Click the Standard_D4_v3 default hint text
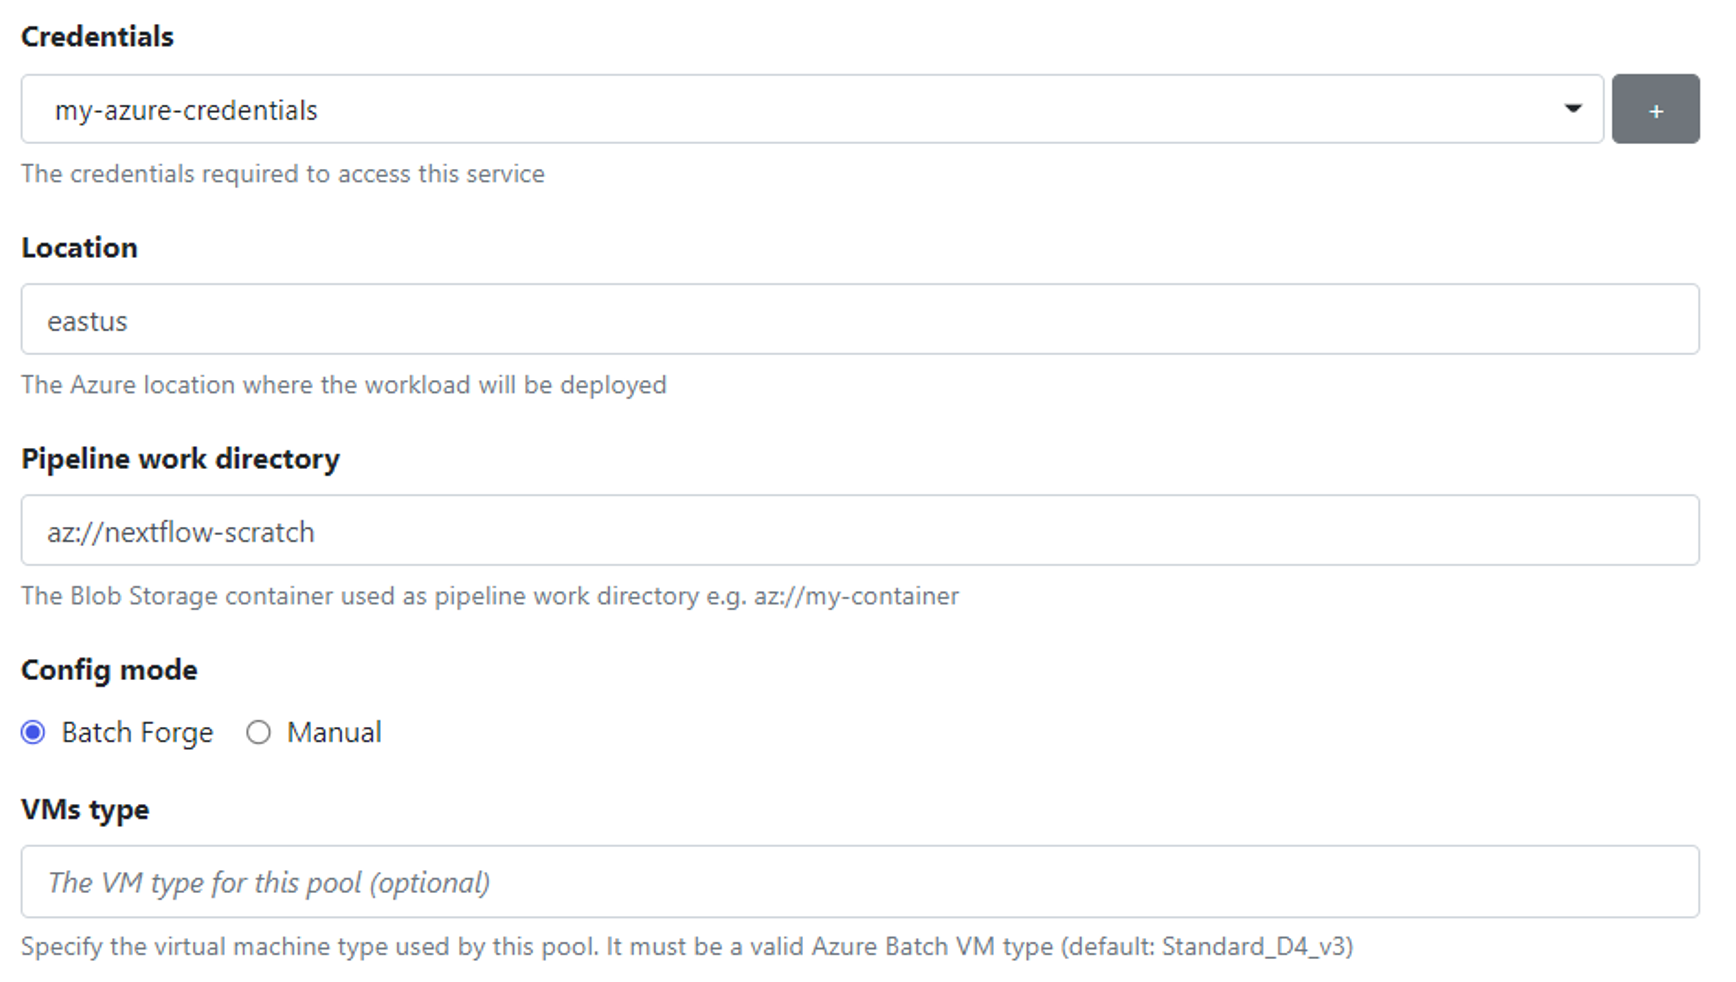1736x982 pixels. point(1255,947)
